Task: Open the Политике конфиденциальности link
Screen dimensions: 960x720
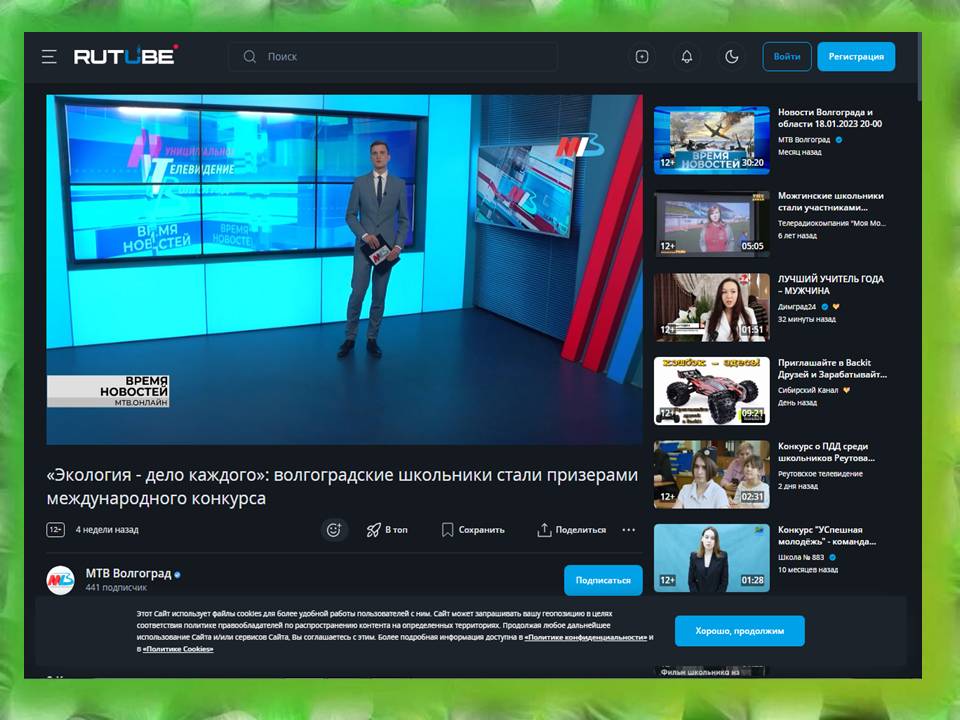Action: click(x=586, y=637)
